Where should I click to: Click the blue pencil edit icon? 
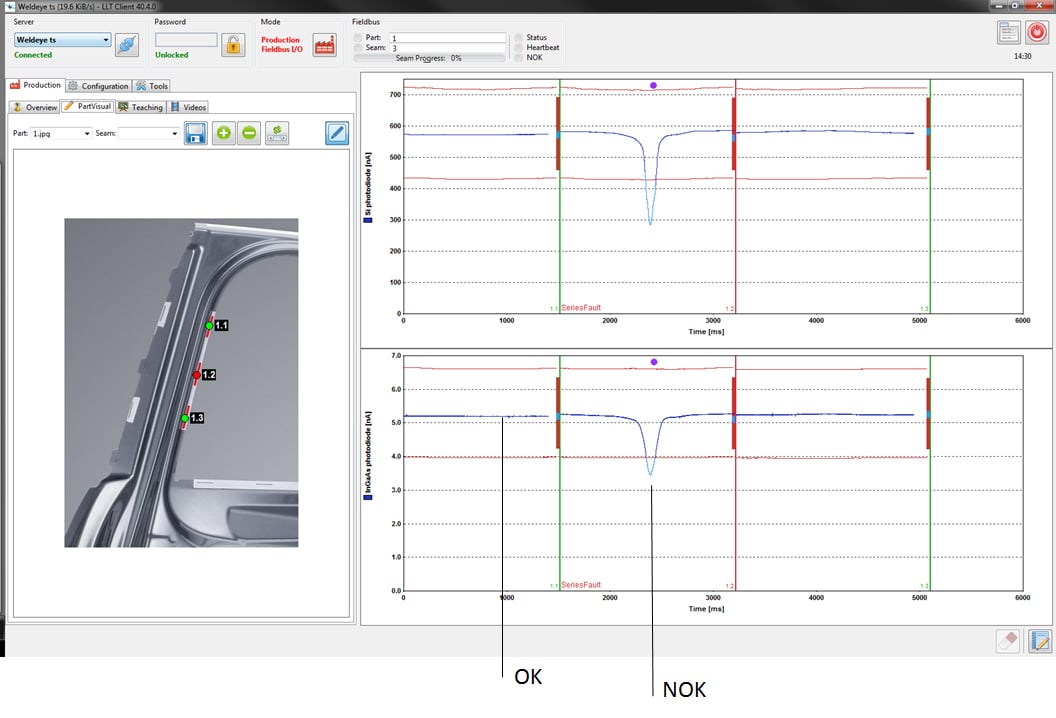point(337,133)
